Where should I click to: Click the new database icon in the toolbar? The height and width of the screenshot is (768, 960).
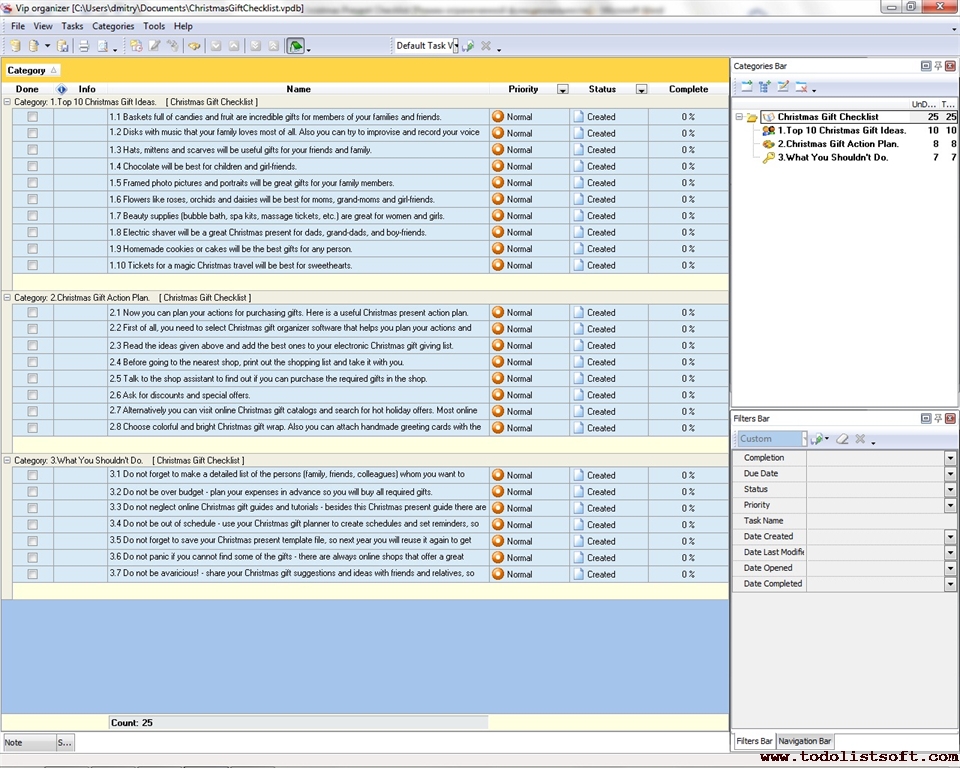tap(15, 46)
